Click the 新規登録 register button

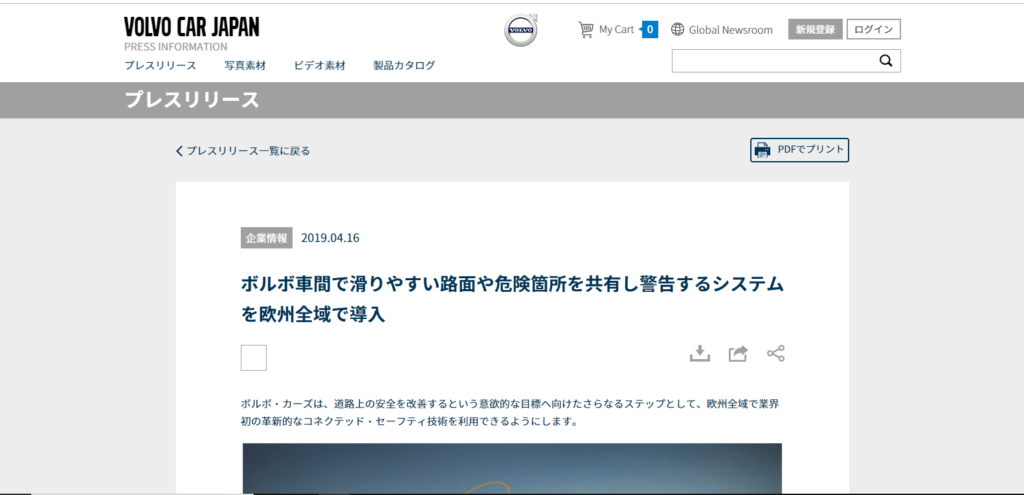(816, 29)
